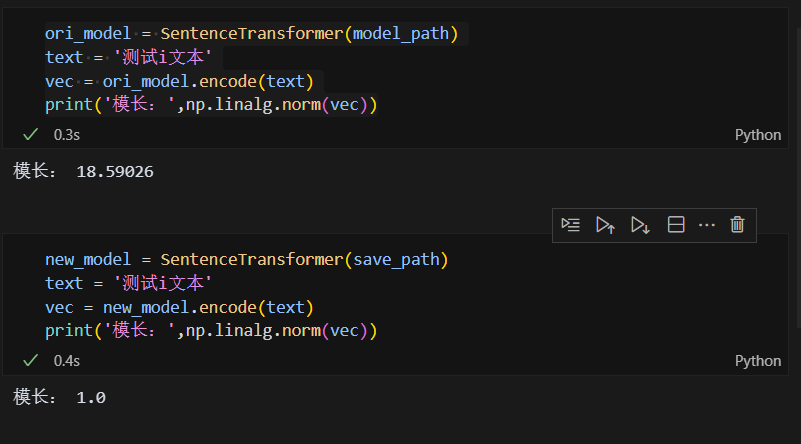Select output value 18.59026
Screen dimensions: 801x444
pyautogui.click(x=115, y=172)
